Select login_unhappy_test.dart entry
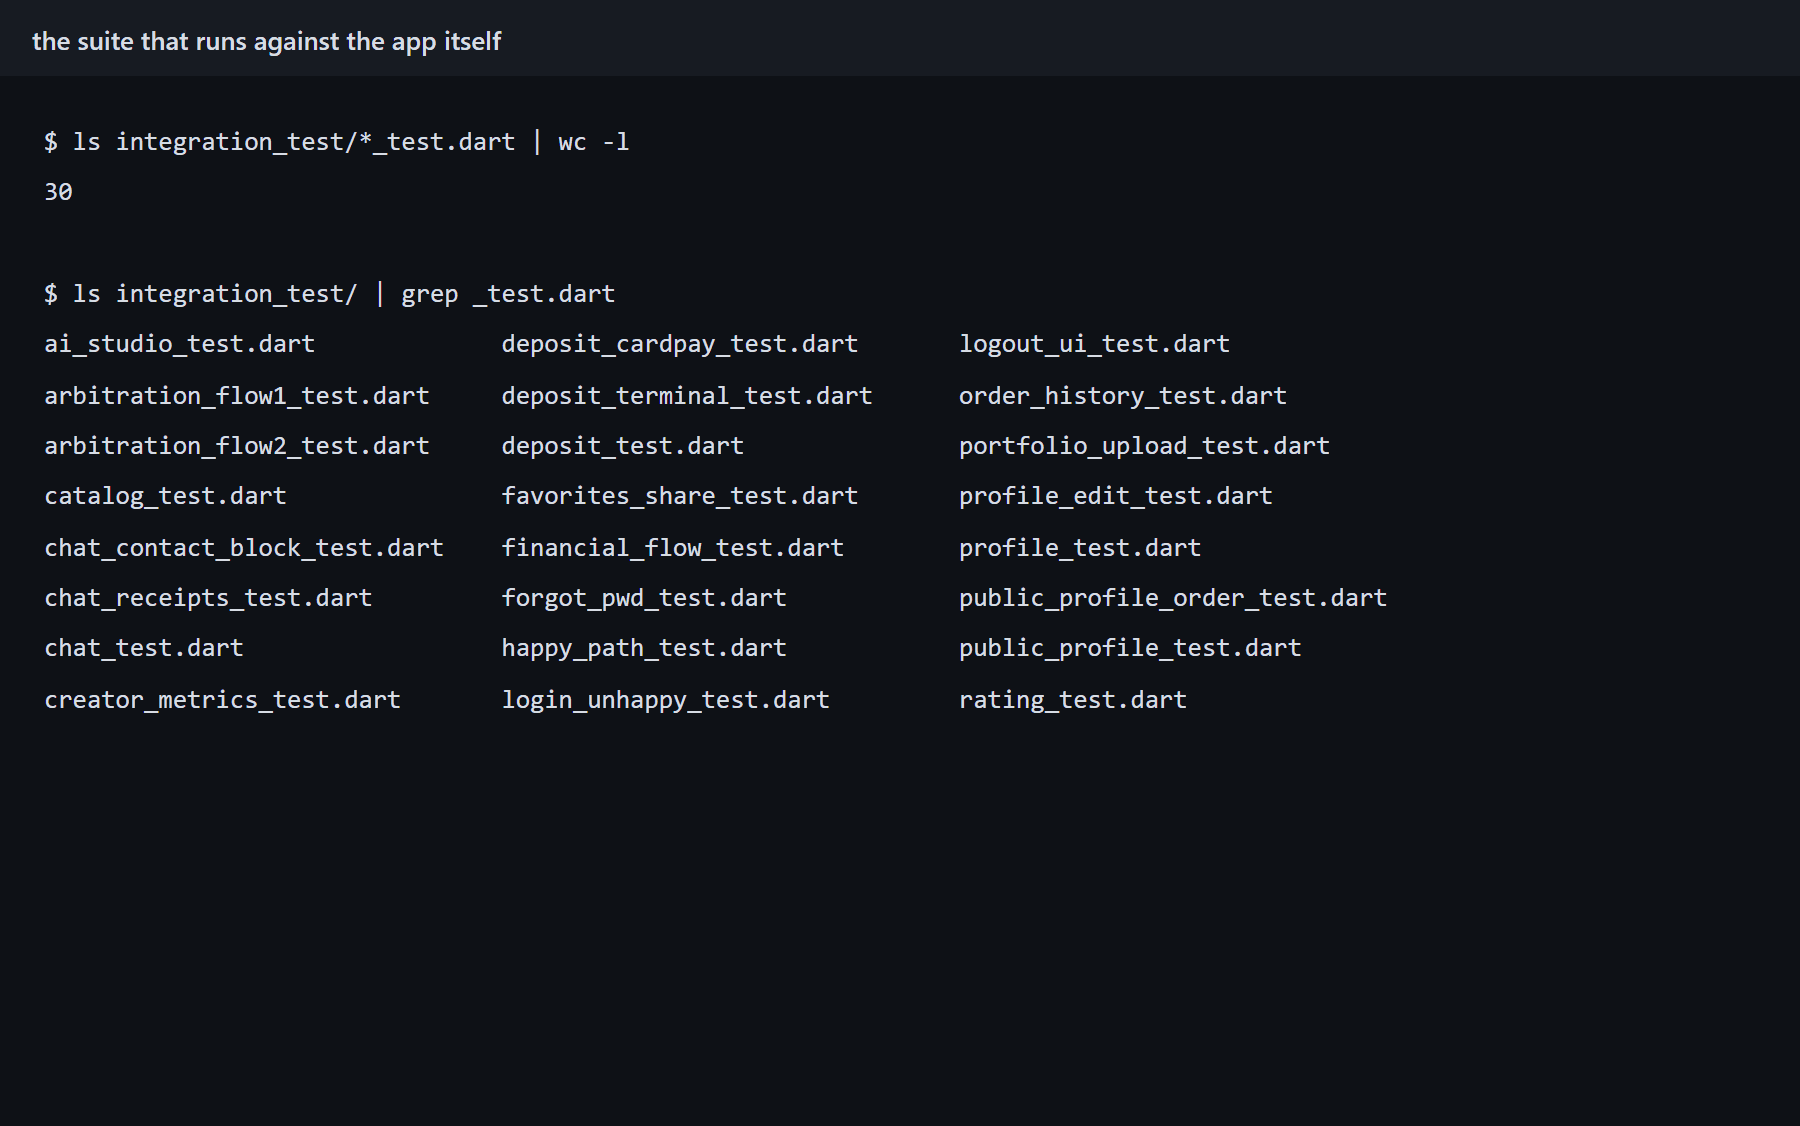The height and width of the screenshot is (1126, 1800). click(x=666, y=700)
